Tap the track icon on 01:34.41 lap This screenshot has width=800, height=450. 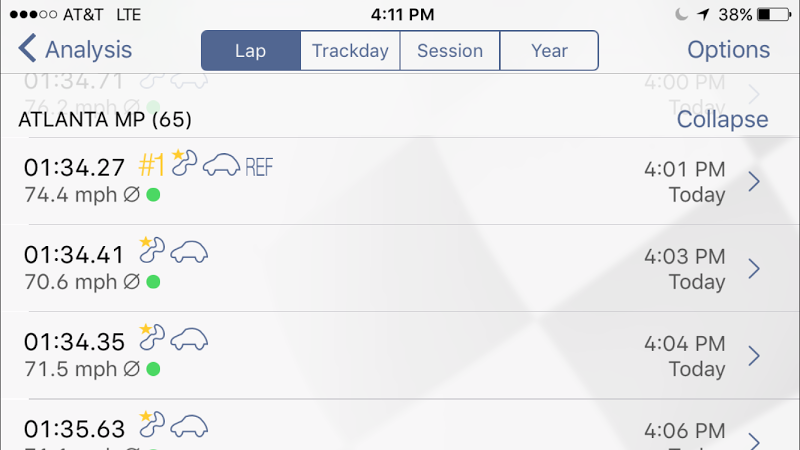tap(152, 252)
